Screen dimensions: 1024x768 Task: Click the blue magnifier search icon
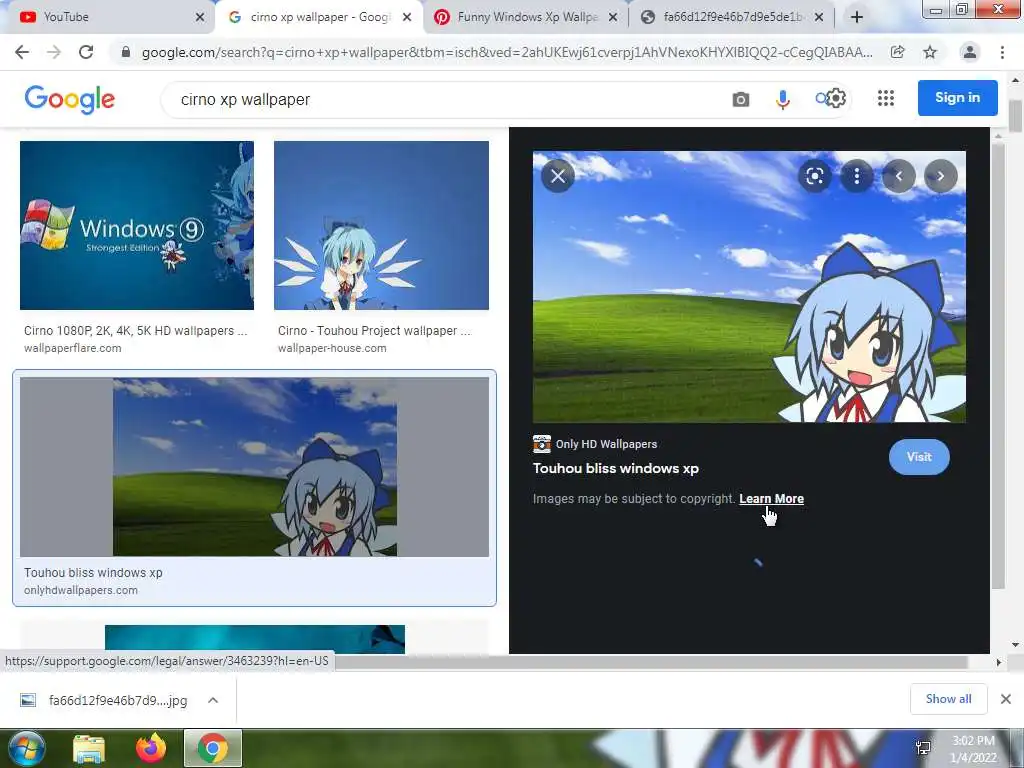click(822, 99)
